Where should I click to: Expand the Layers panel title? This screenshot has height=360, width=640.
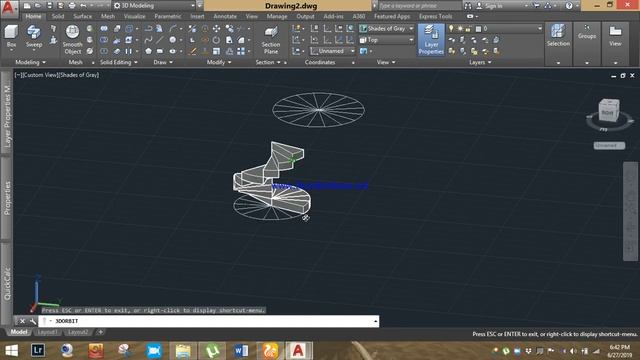pyautogui.click(x=480, y=62)
